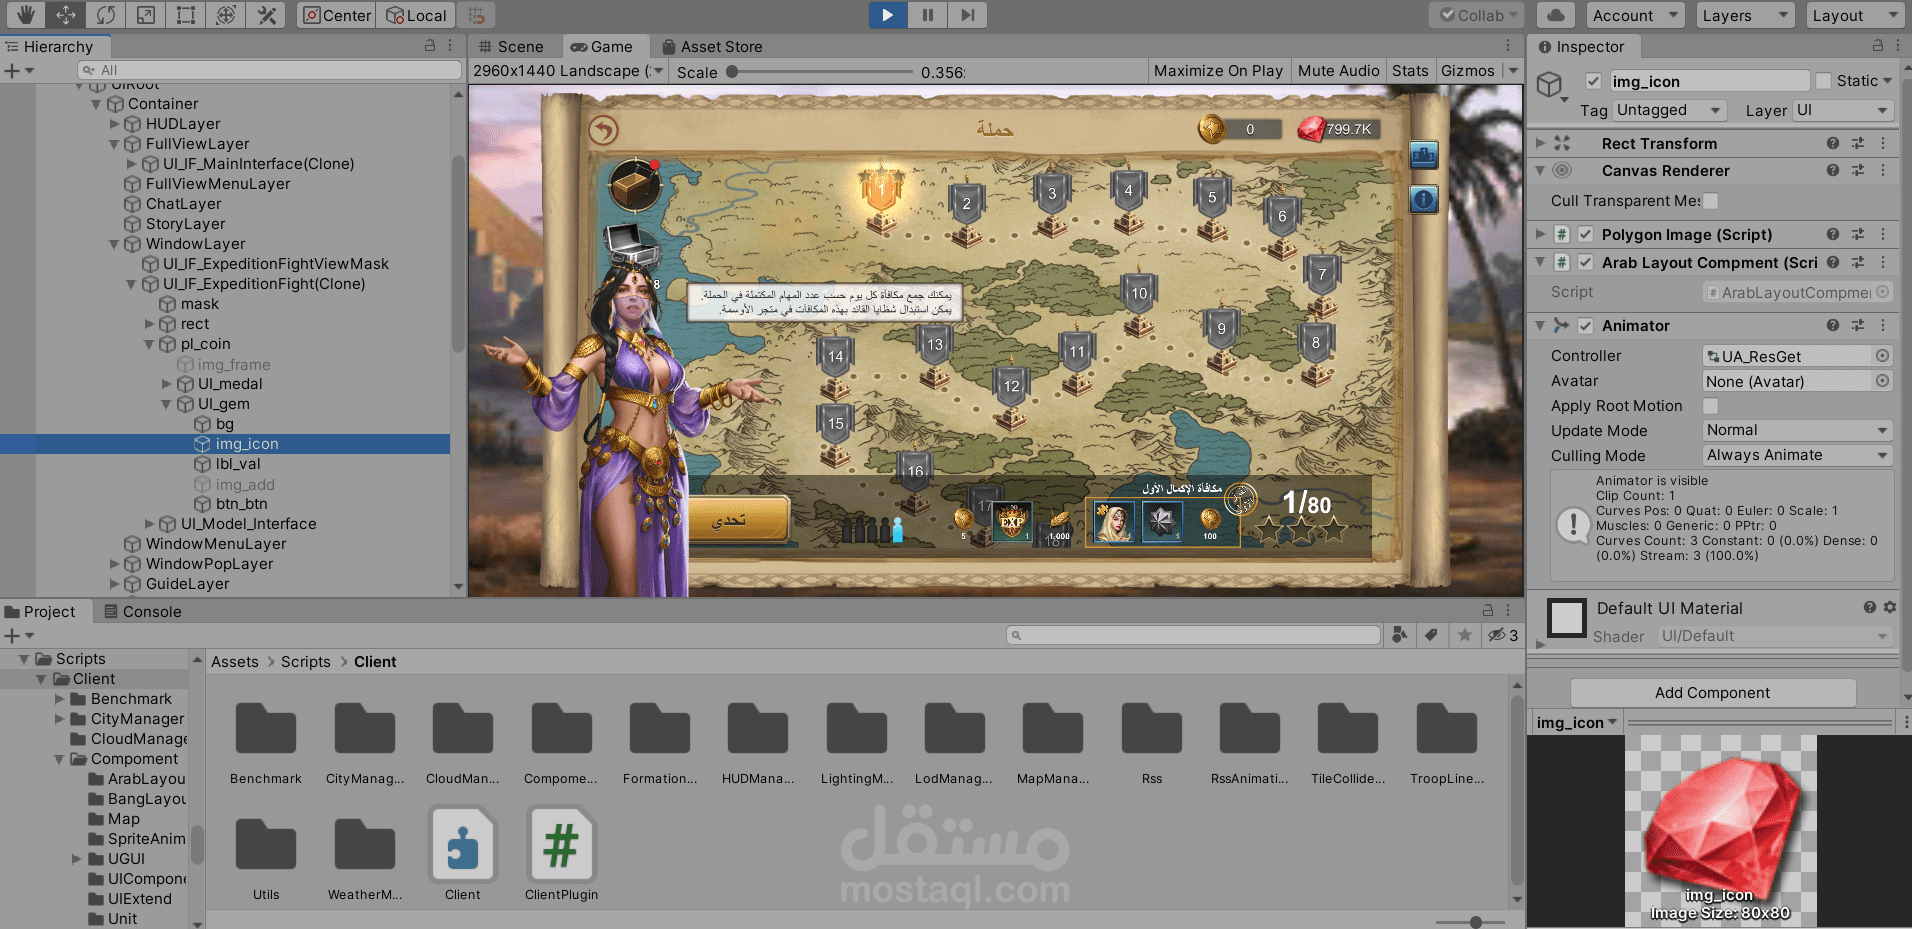Toggle Local handle rotation
Image resolution: width=1912 pixels, height=929 pixels.
(x=416, y=15)
